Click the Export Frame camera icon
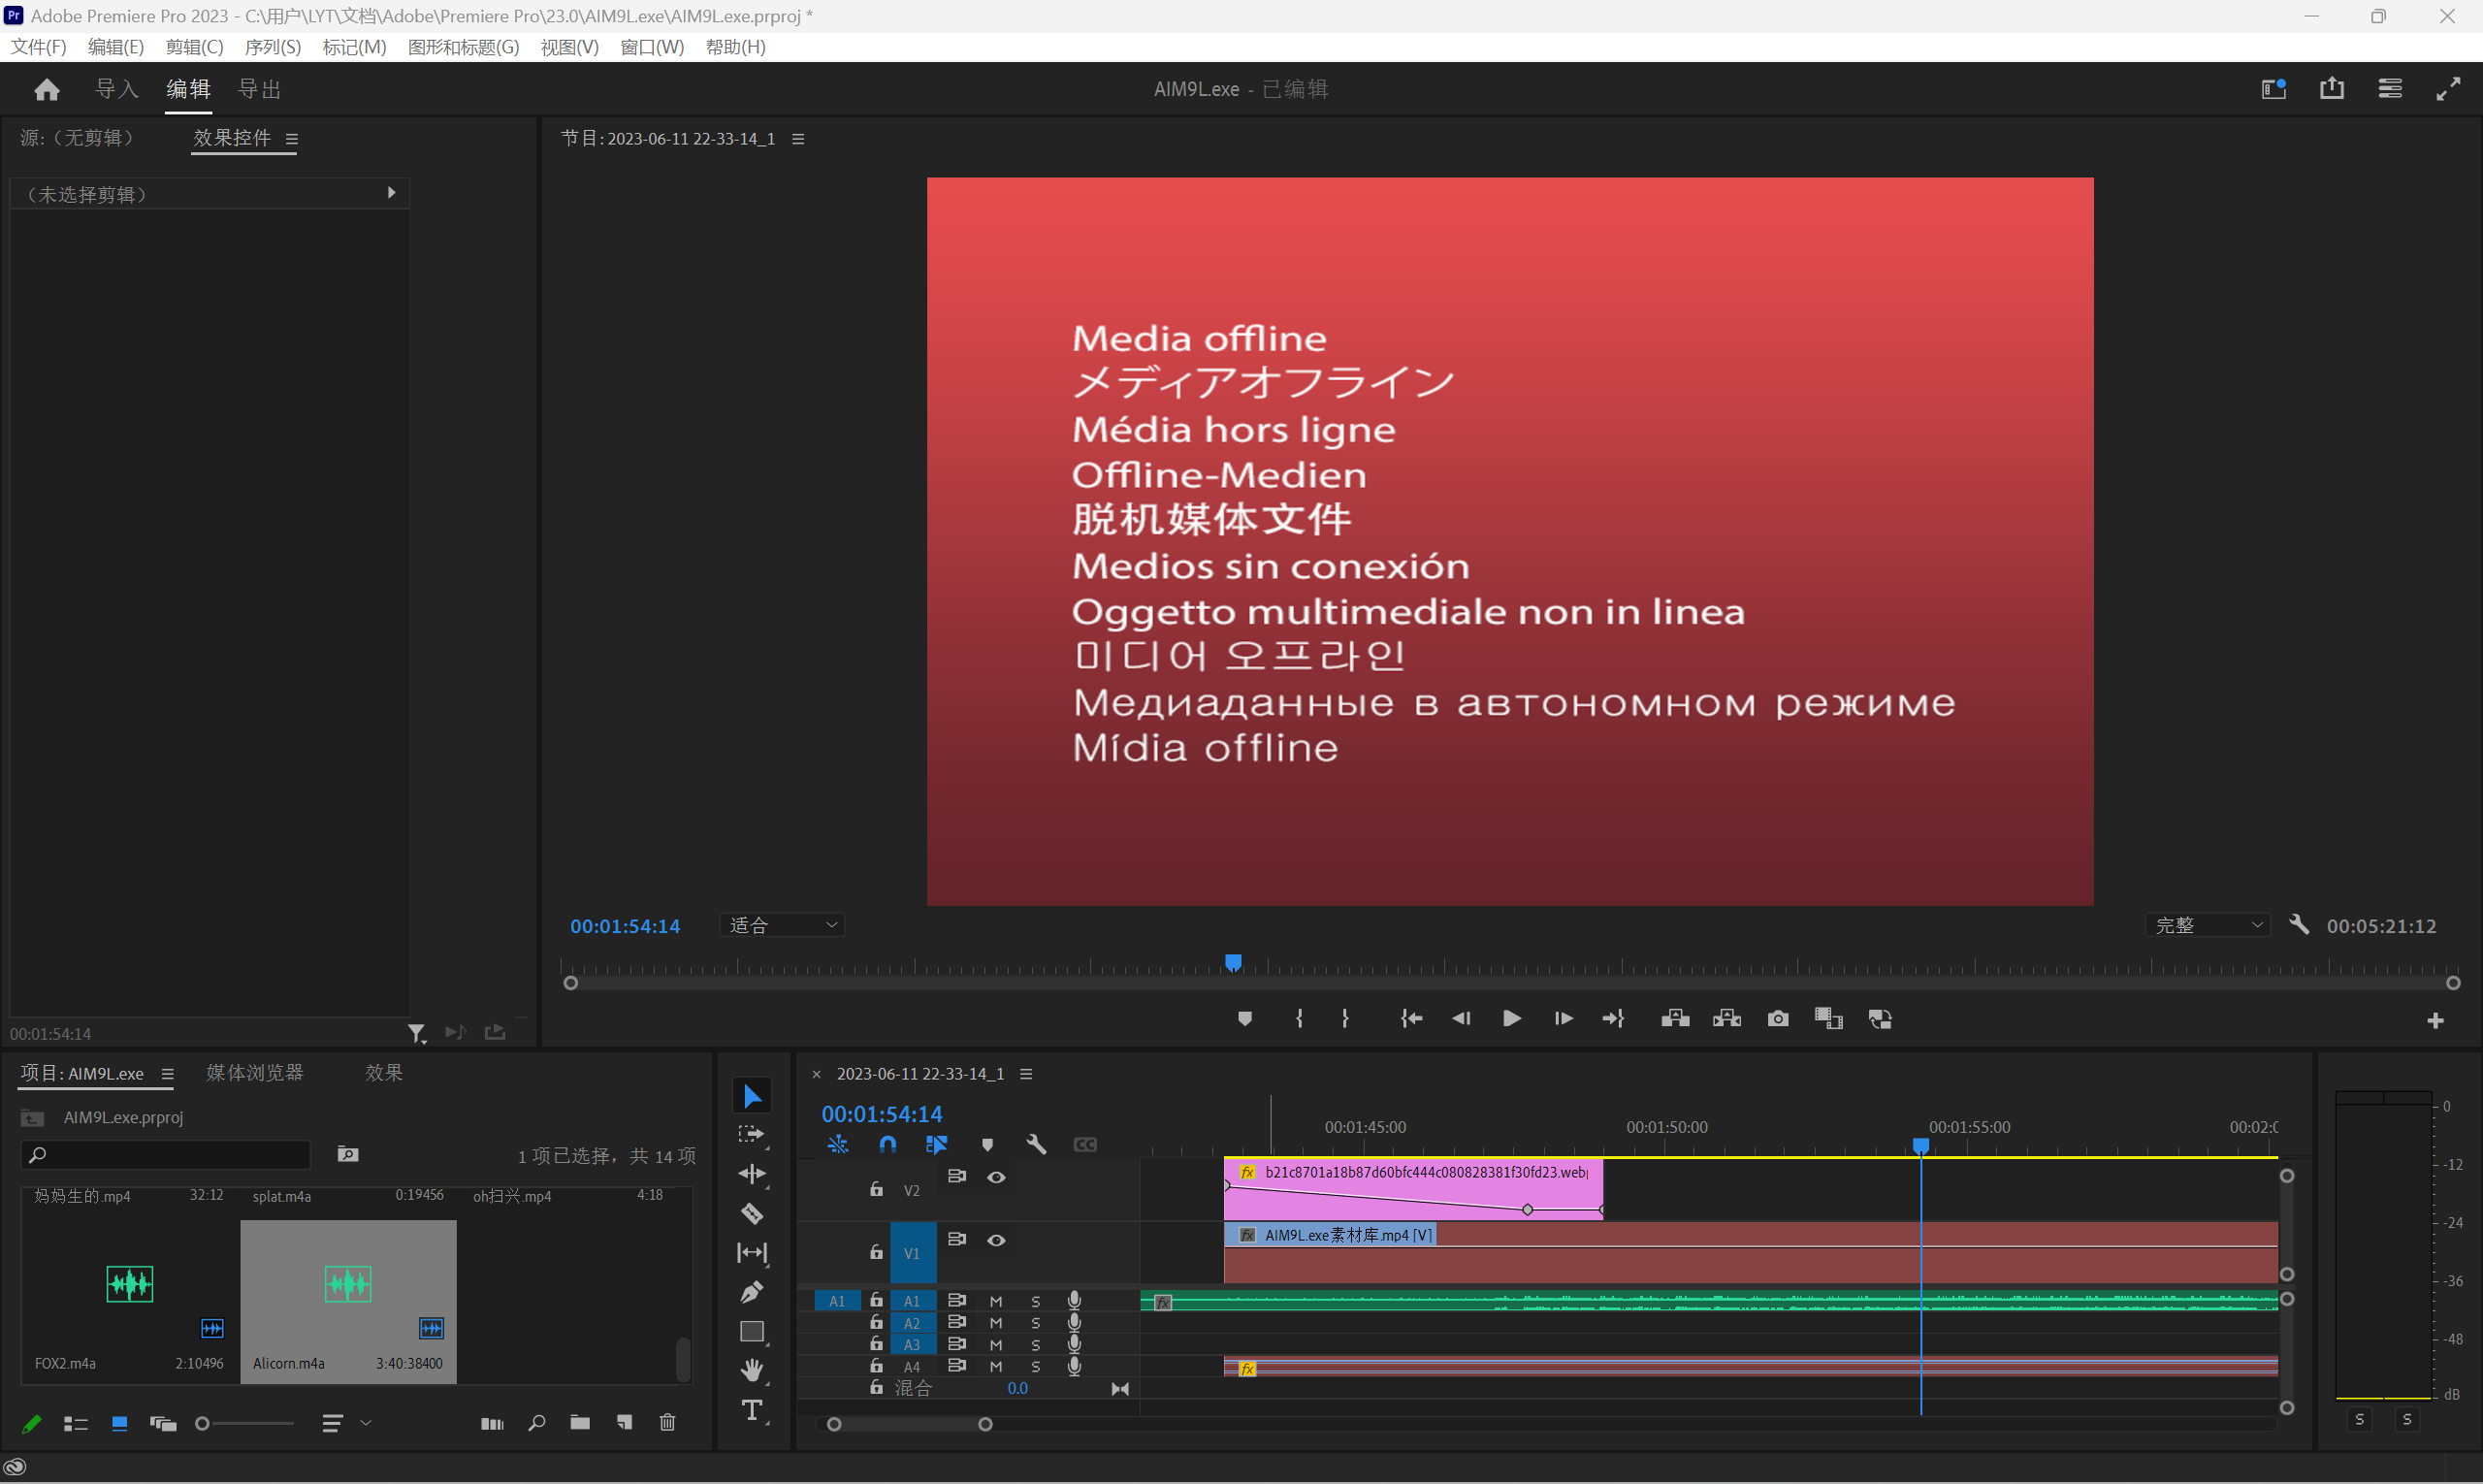 coord(1778,1018)
